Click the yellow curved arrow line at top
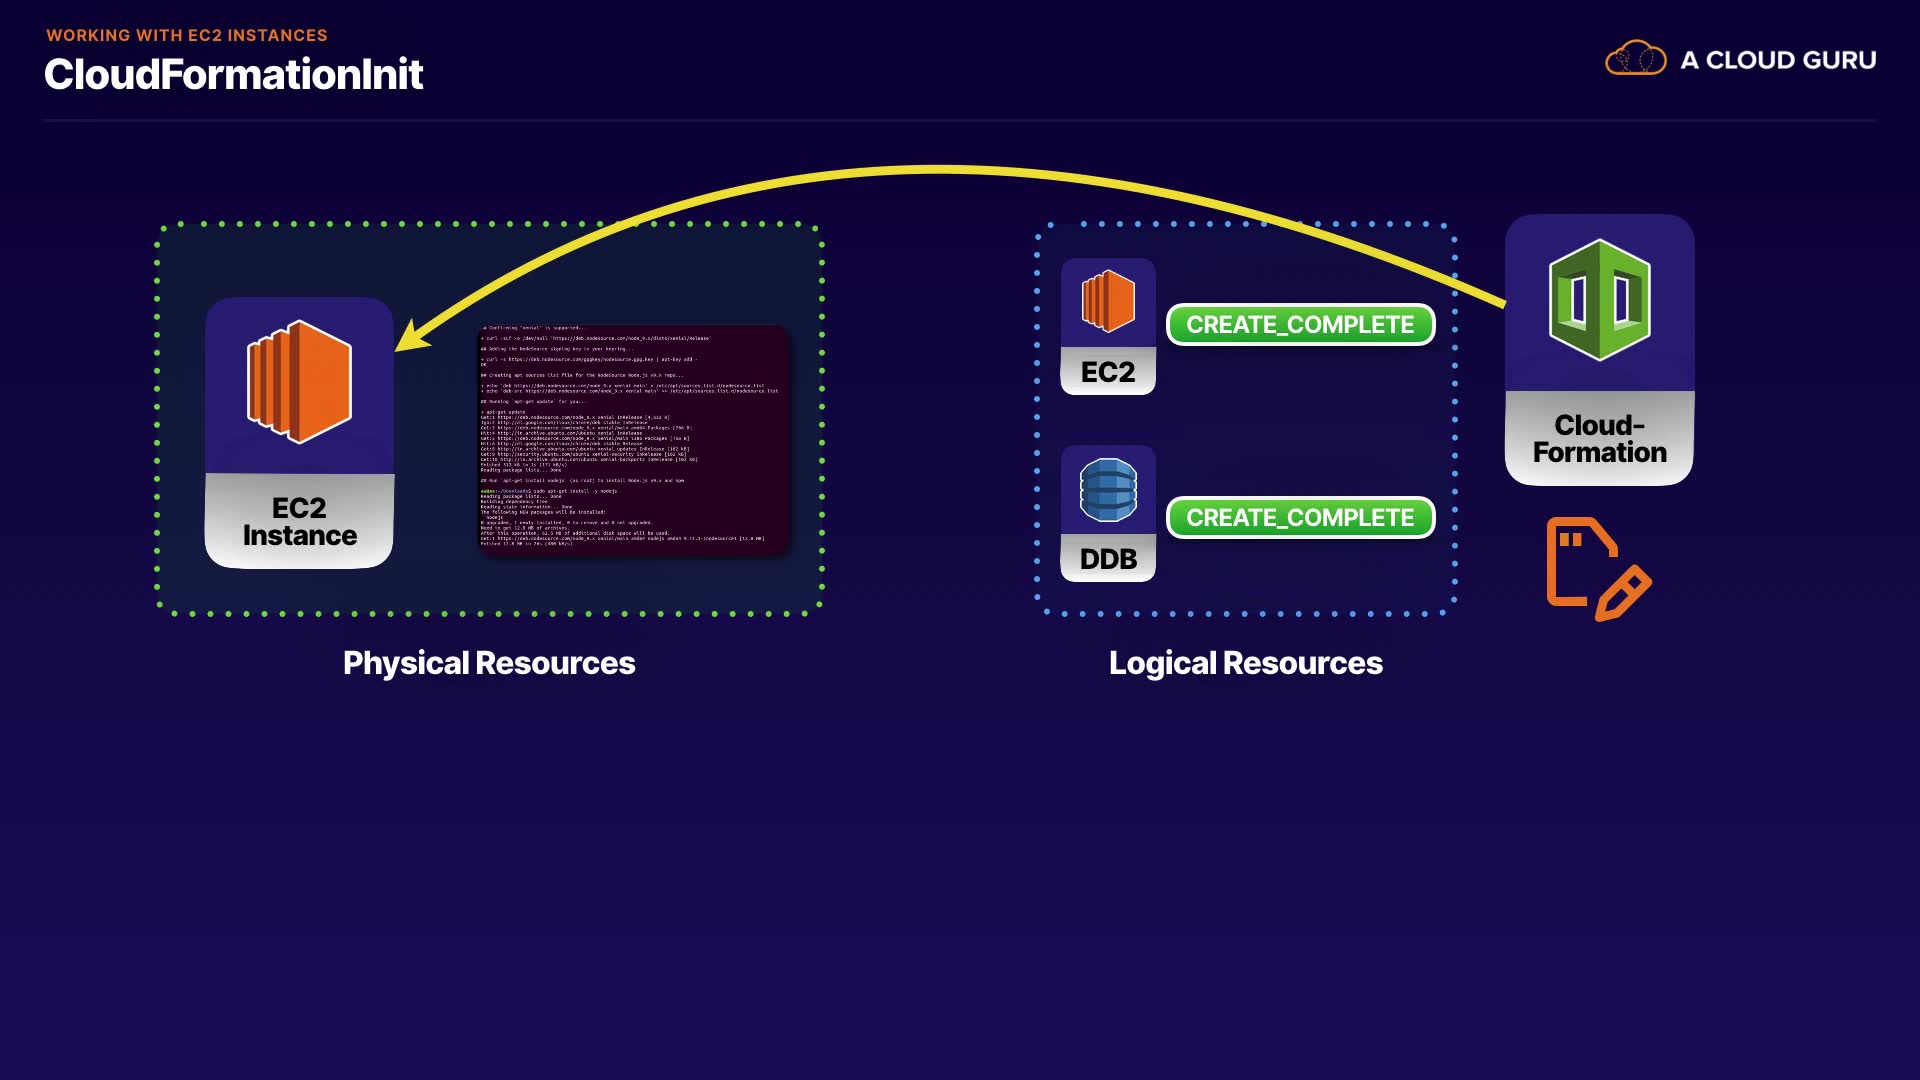Screen dimensions: 1920x1080 coord(950,171)
